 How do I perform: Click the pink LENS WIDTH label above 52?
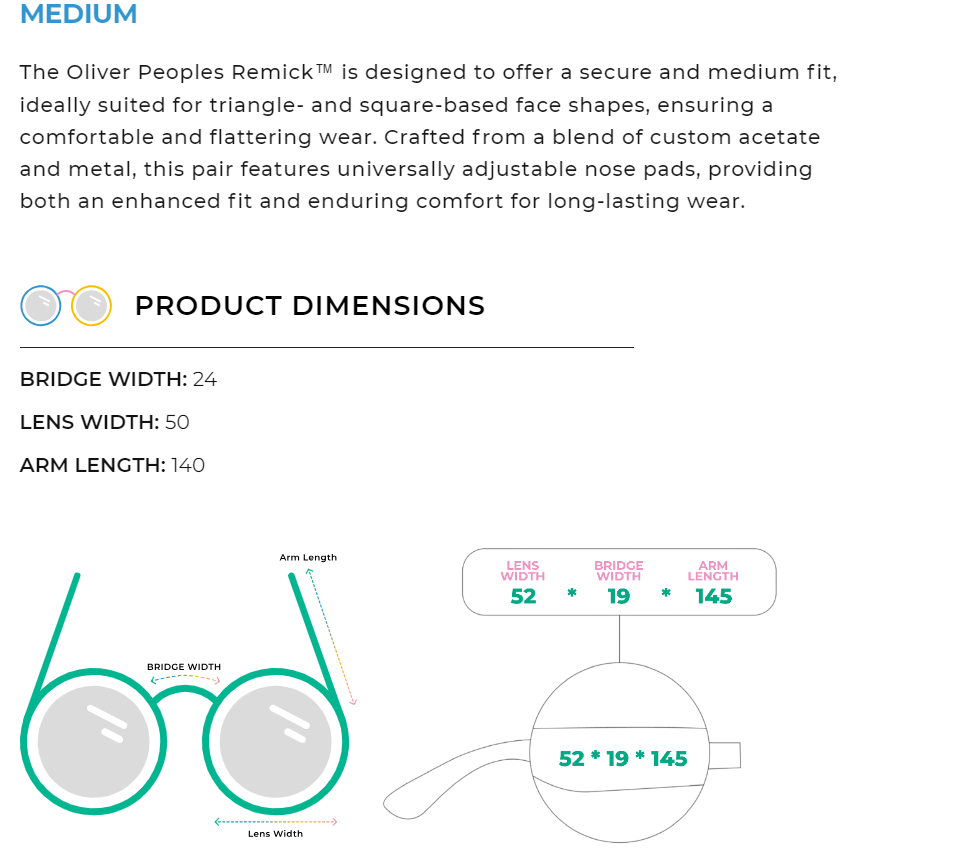(x=523, y=571)
